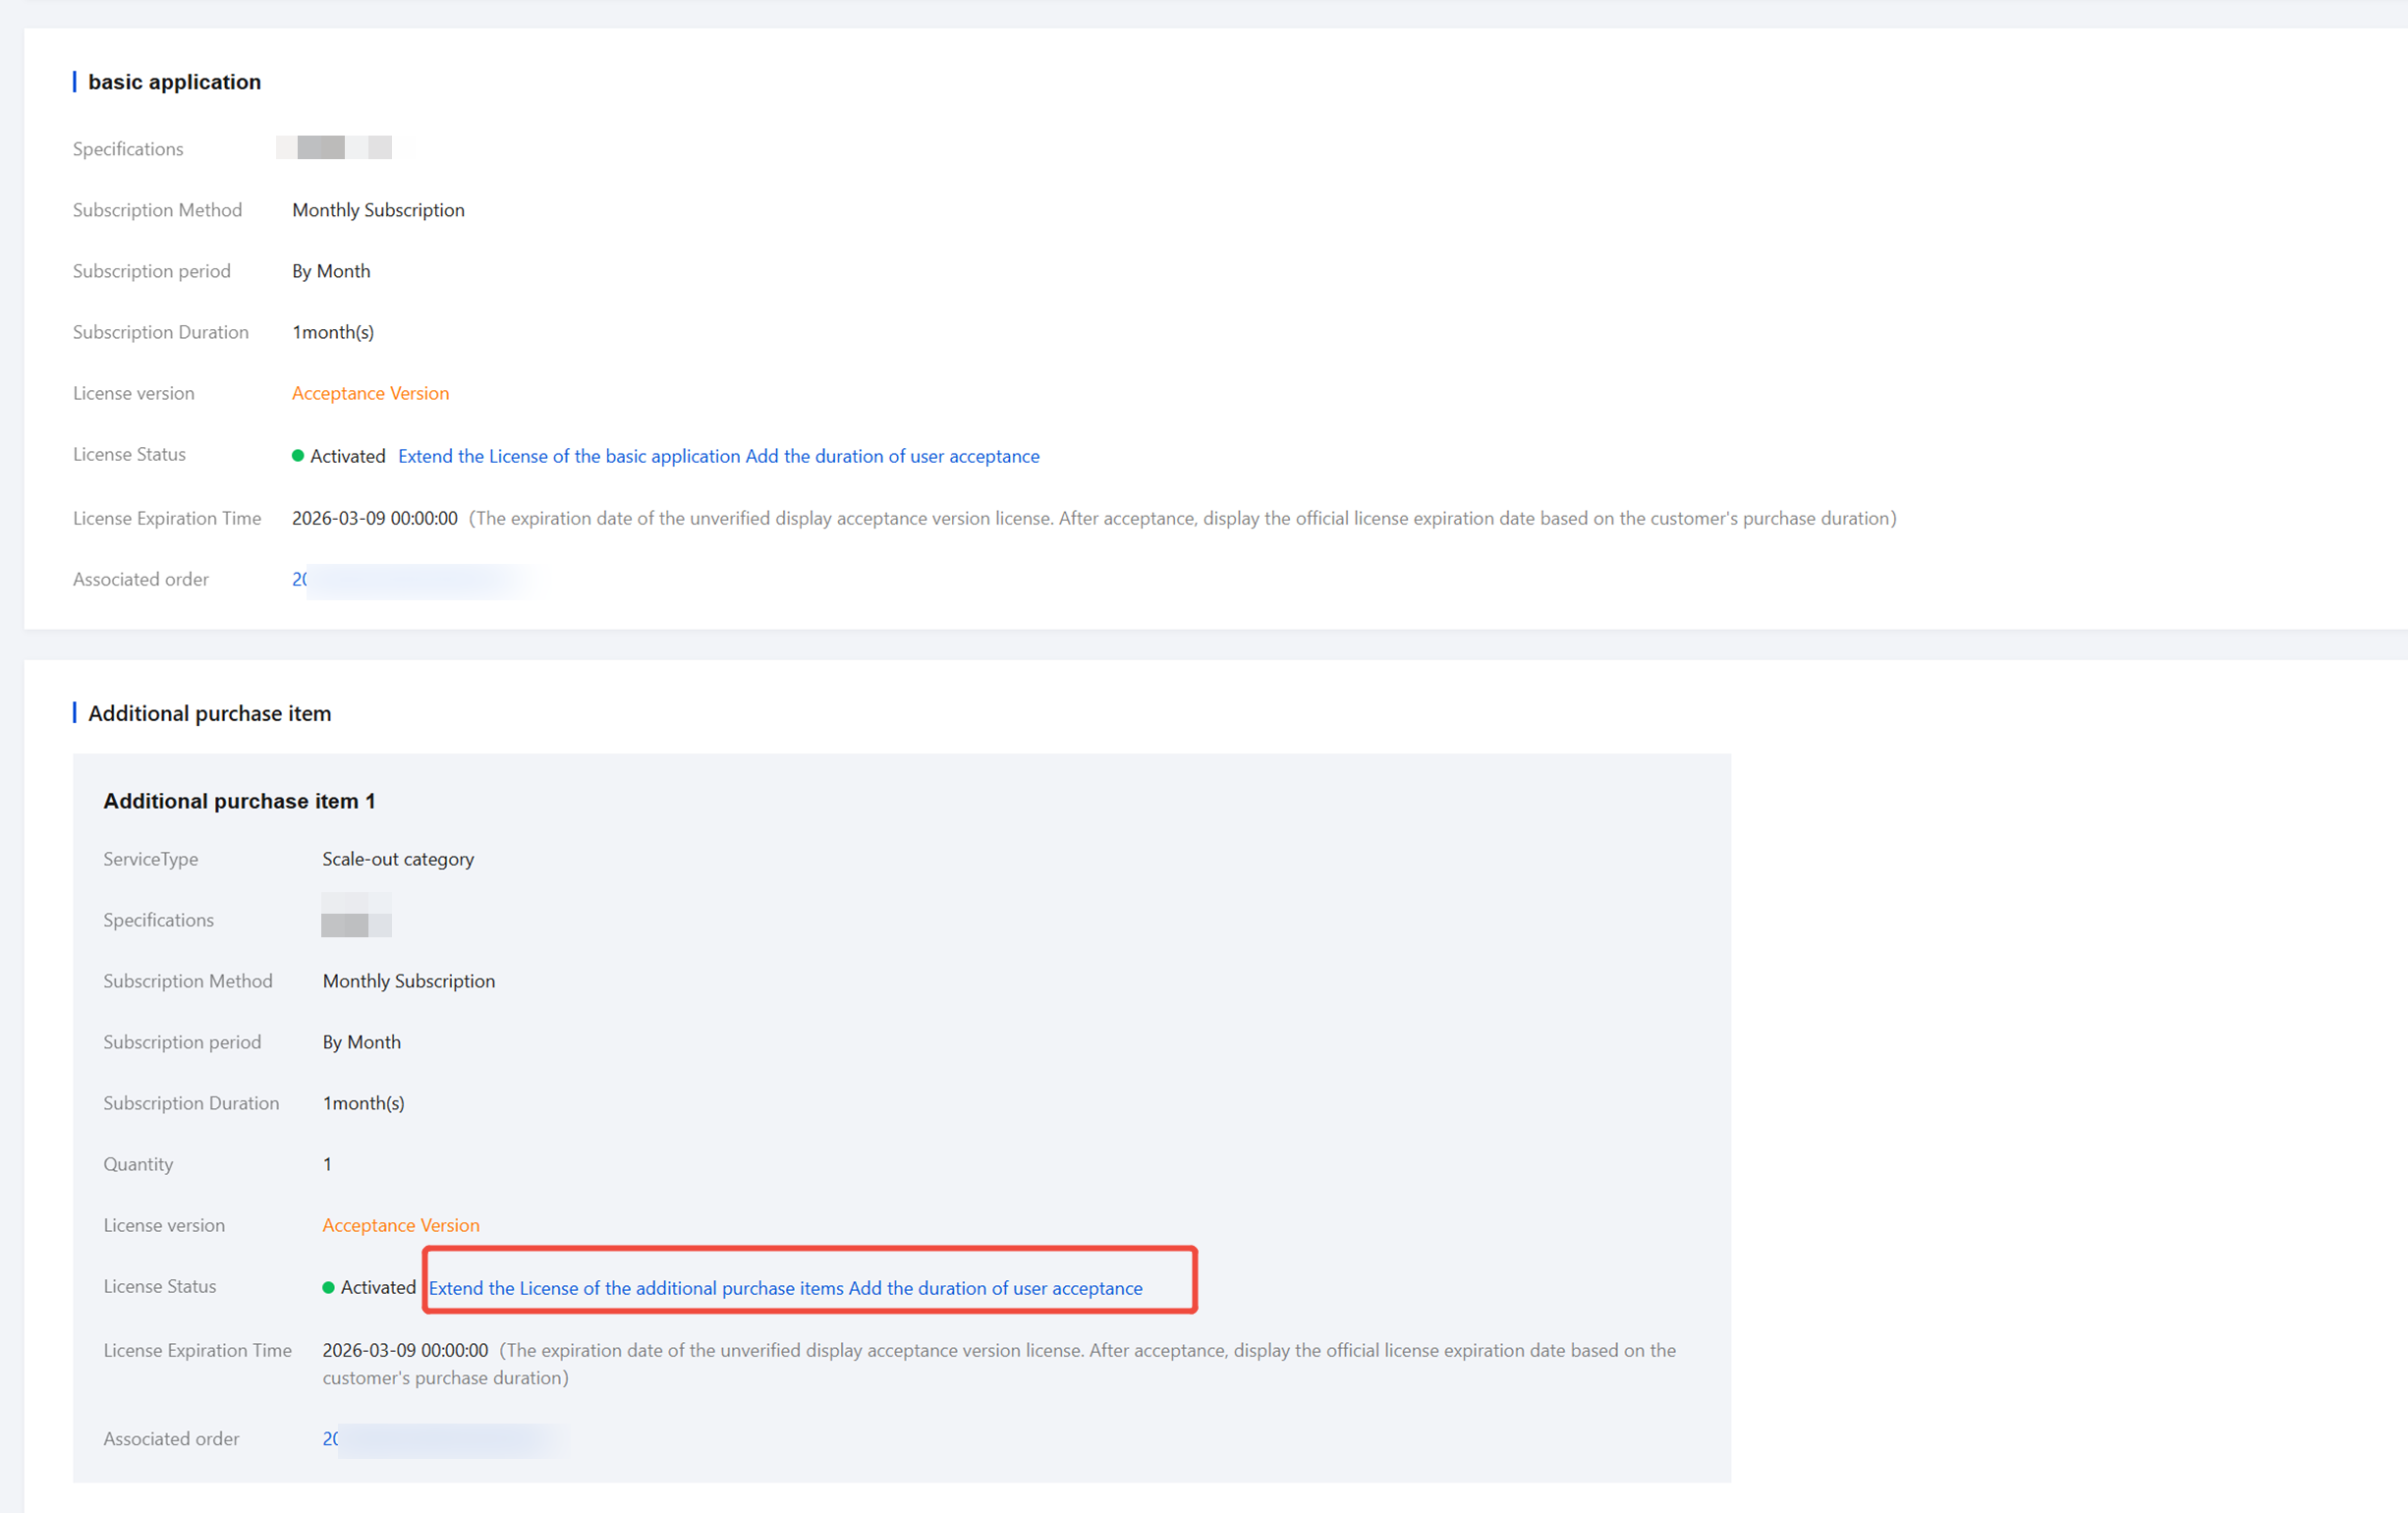Click the 'Scale-out category' ServiceType value
This screenshot has width=2408, height=1513.
click(397, 859)
